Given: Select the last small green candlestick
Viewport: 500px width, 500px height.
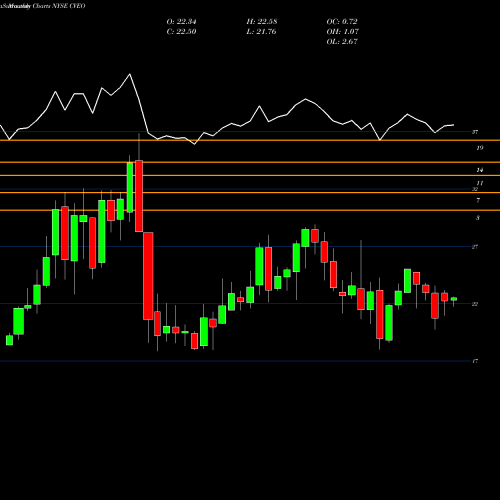Looking at the screenshot, I should [x=454, y=299].
